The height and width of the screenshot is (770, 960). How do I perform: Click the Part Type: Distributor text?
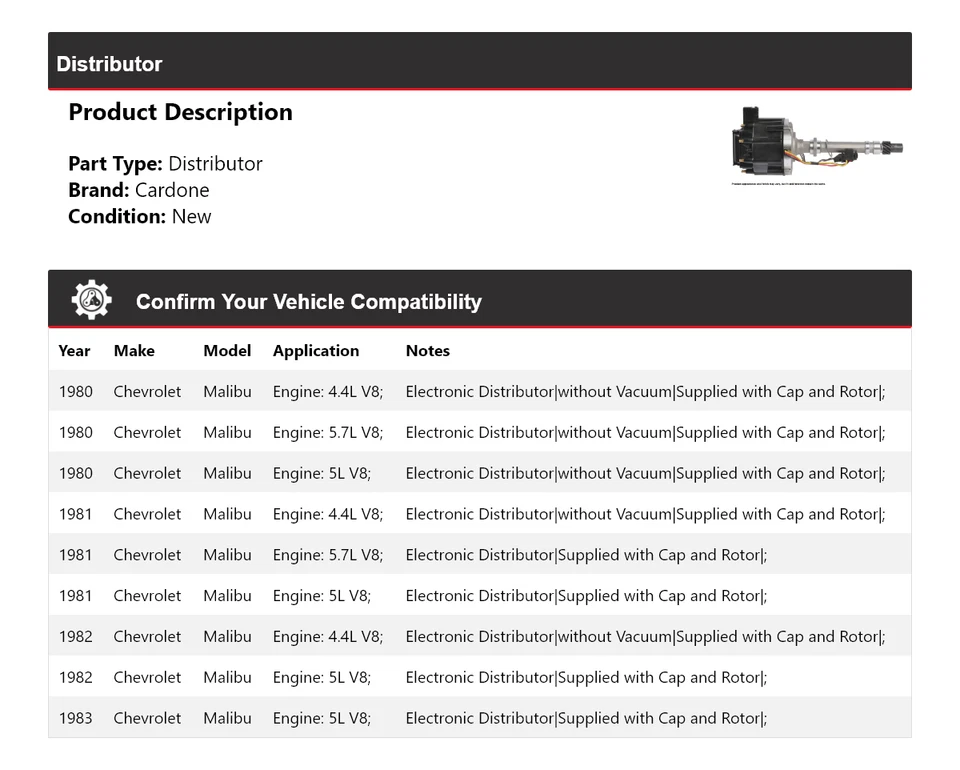[165, 164]
